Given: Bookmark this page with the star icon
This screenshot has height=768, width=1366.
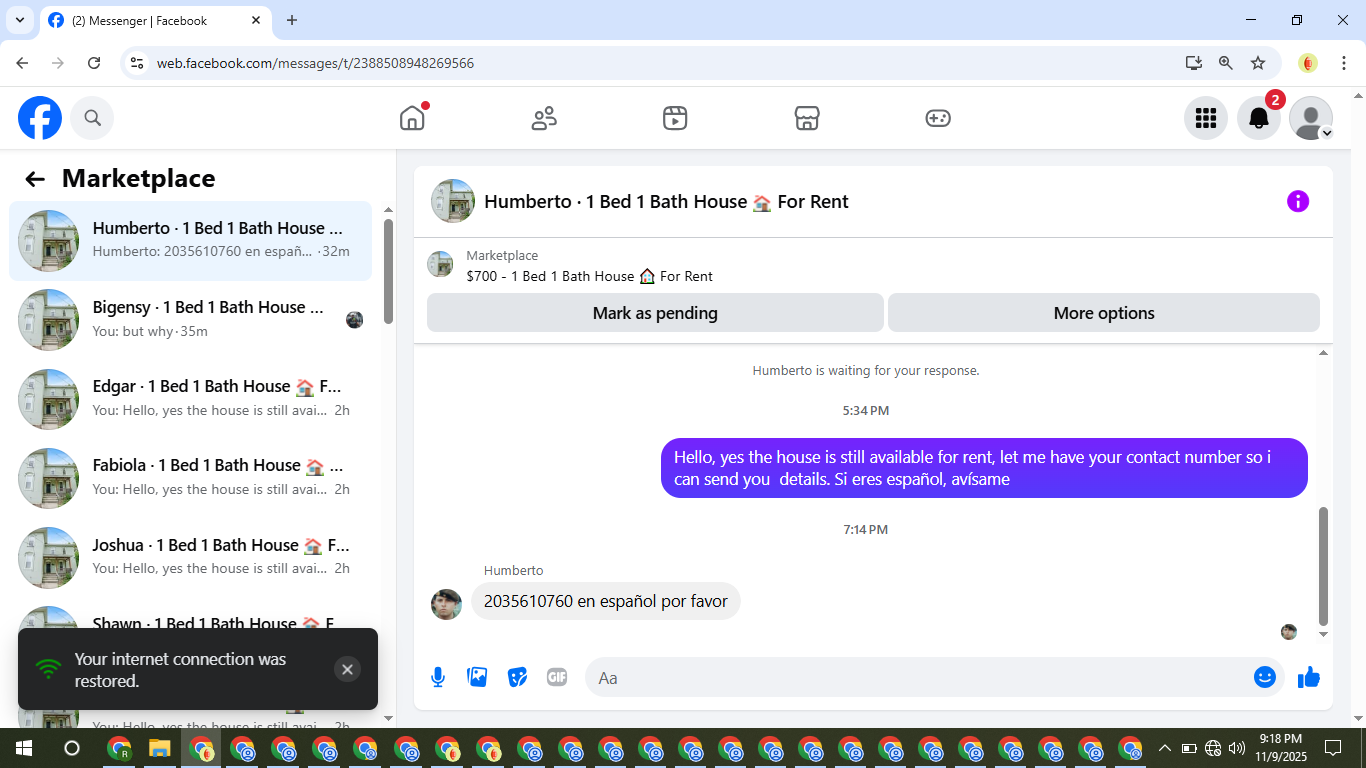Looking at the screenshot, I should (x=1258, y=63).
